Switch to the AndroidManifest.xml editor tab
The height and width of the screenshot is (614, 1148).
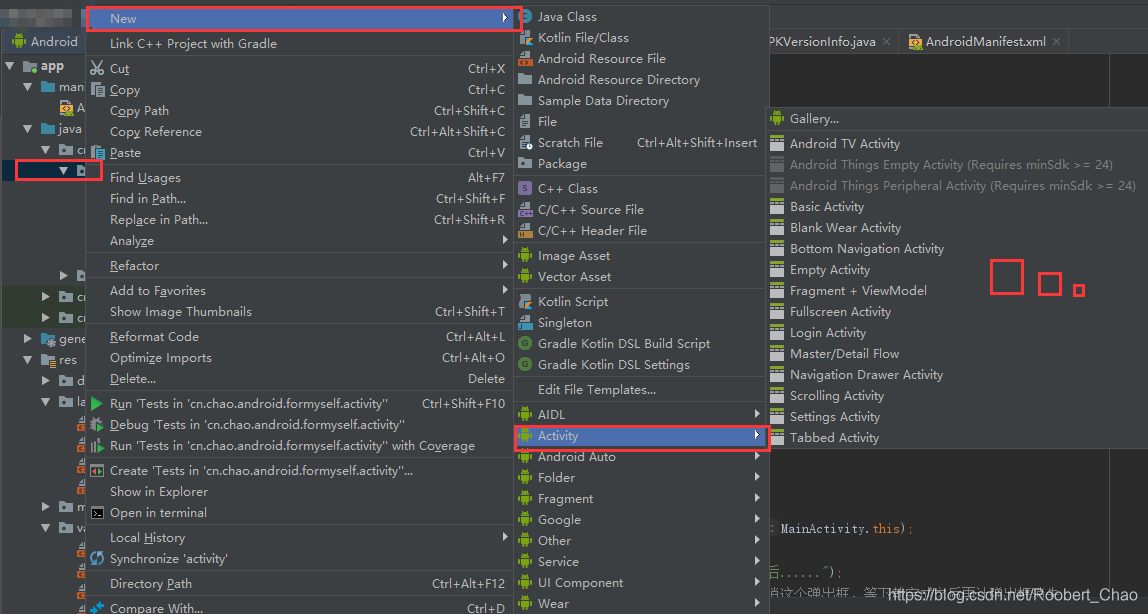point(985,42)
